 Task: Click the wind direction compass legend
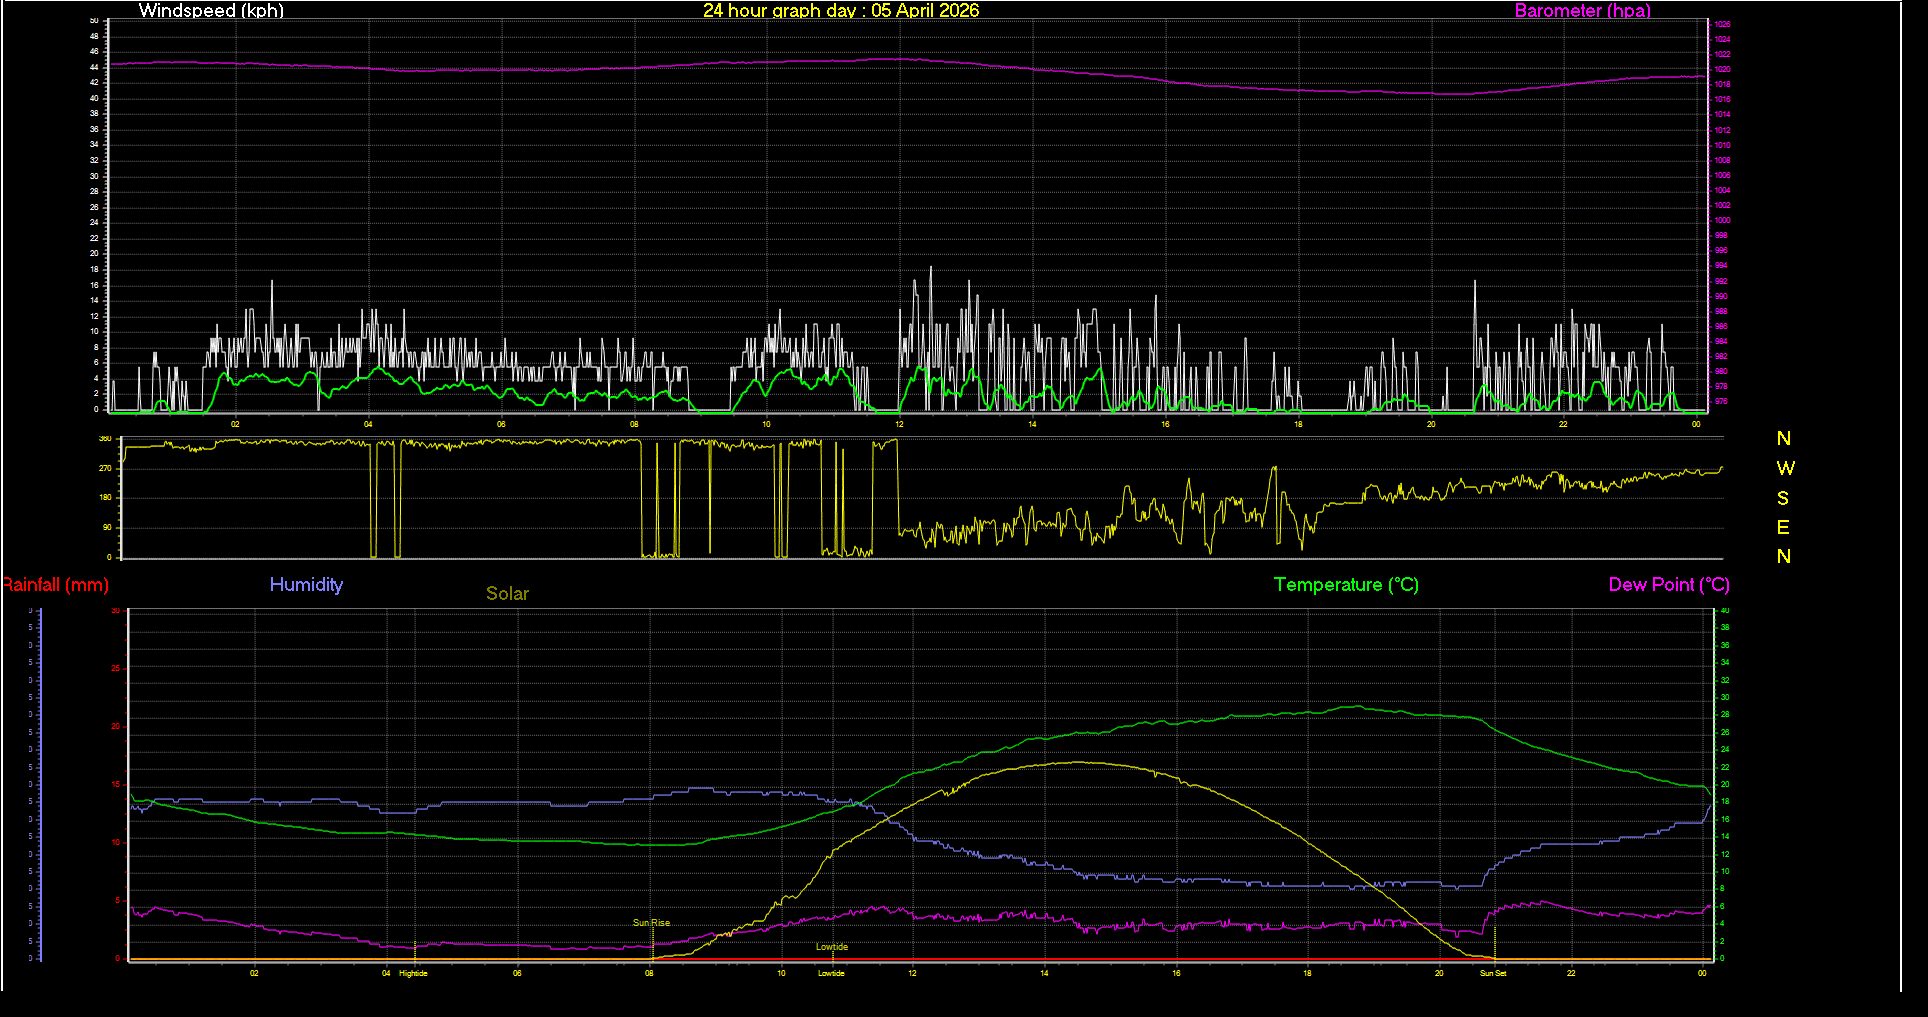coord(1783,497)
